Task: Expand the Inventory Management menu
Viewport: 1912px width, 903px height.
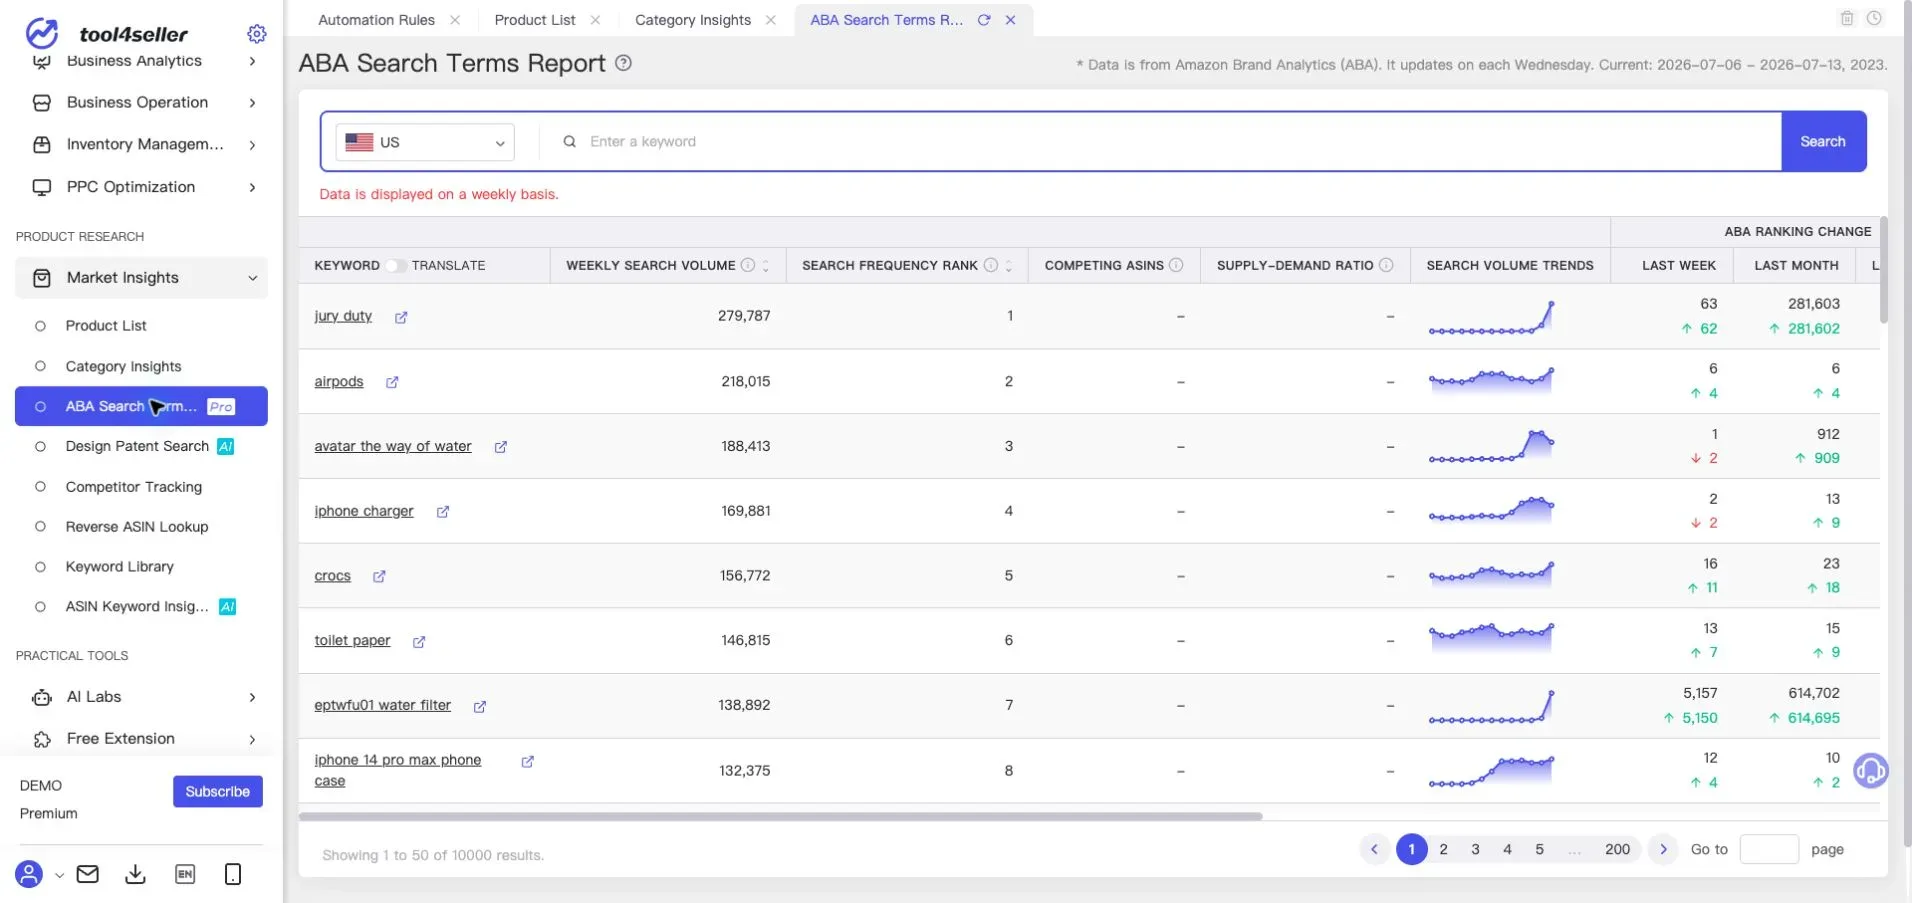Action: (x=141, y=144)
